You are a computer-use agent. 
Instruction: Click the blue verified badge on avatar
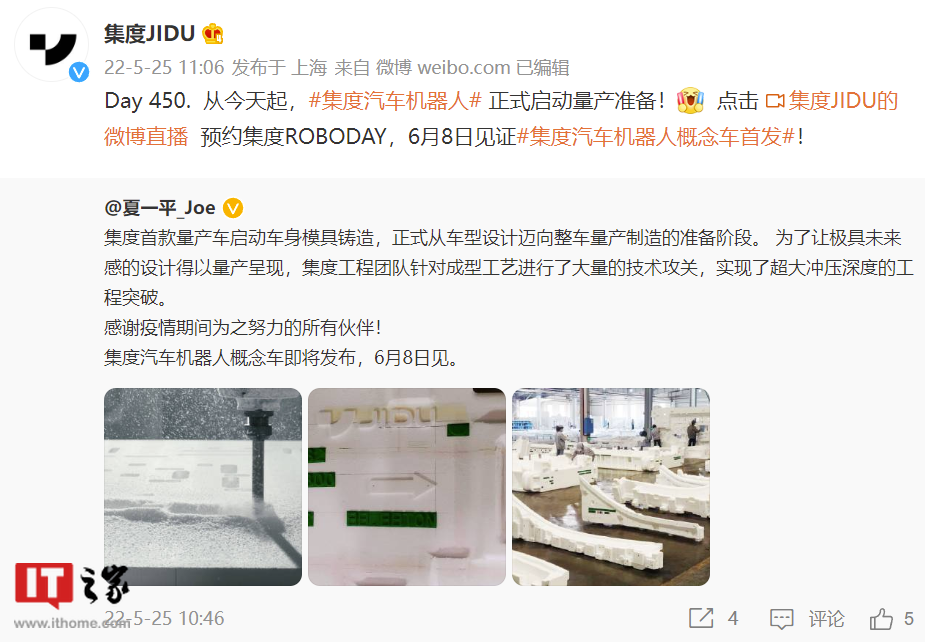coord(79,72)
